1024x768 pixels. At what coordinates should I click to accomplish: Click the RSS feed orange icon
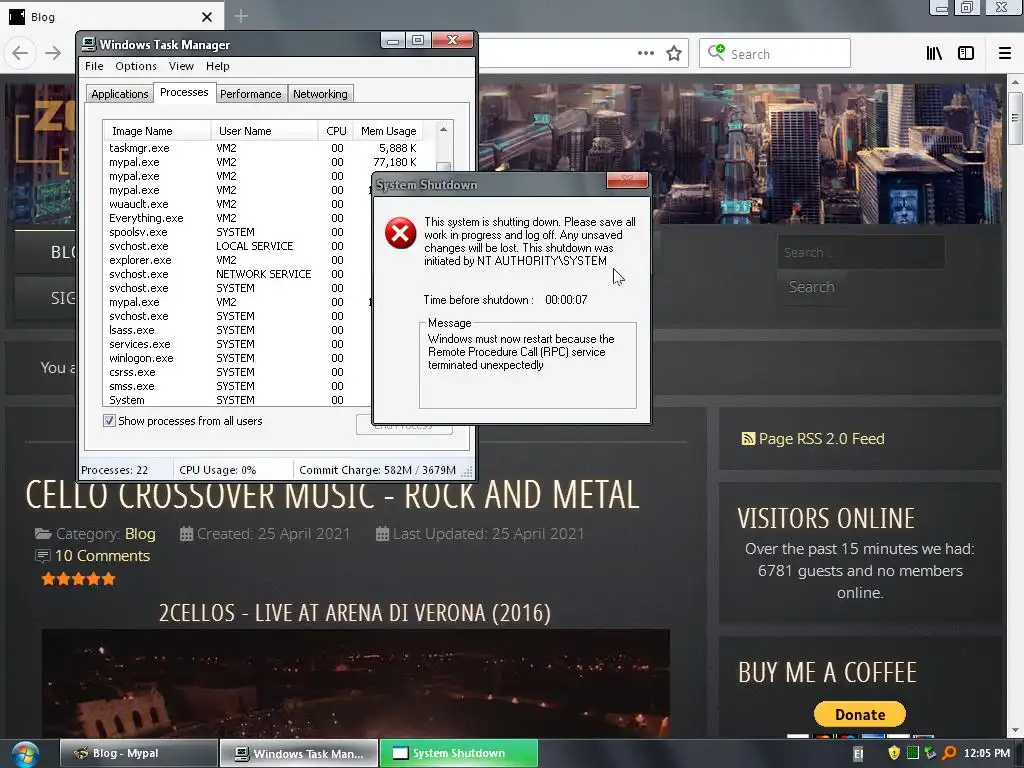(748, 439)
